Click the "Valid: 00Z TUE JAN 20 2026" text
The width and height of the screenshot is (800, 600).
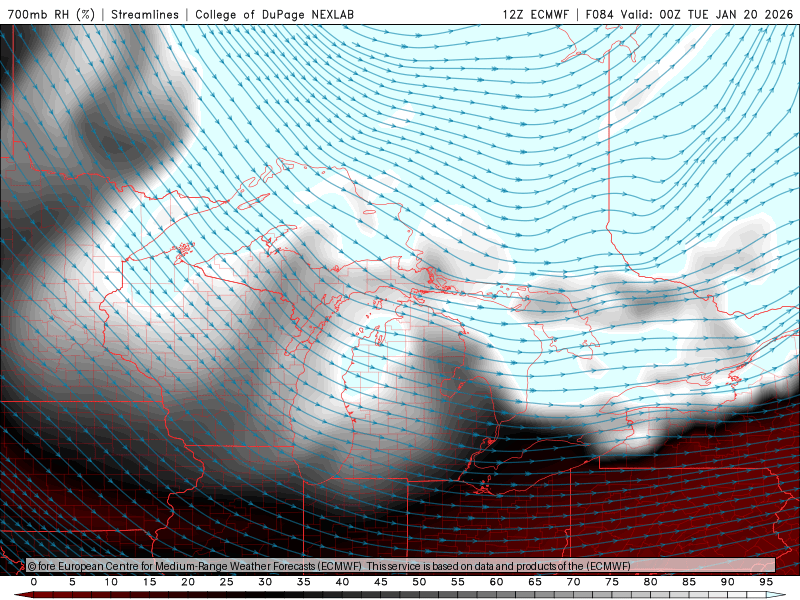pyautogui.click(x=707, y=14)
